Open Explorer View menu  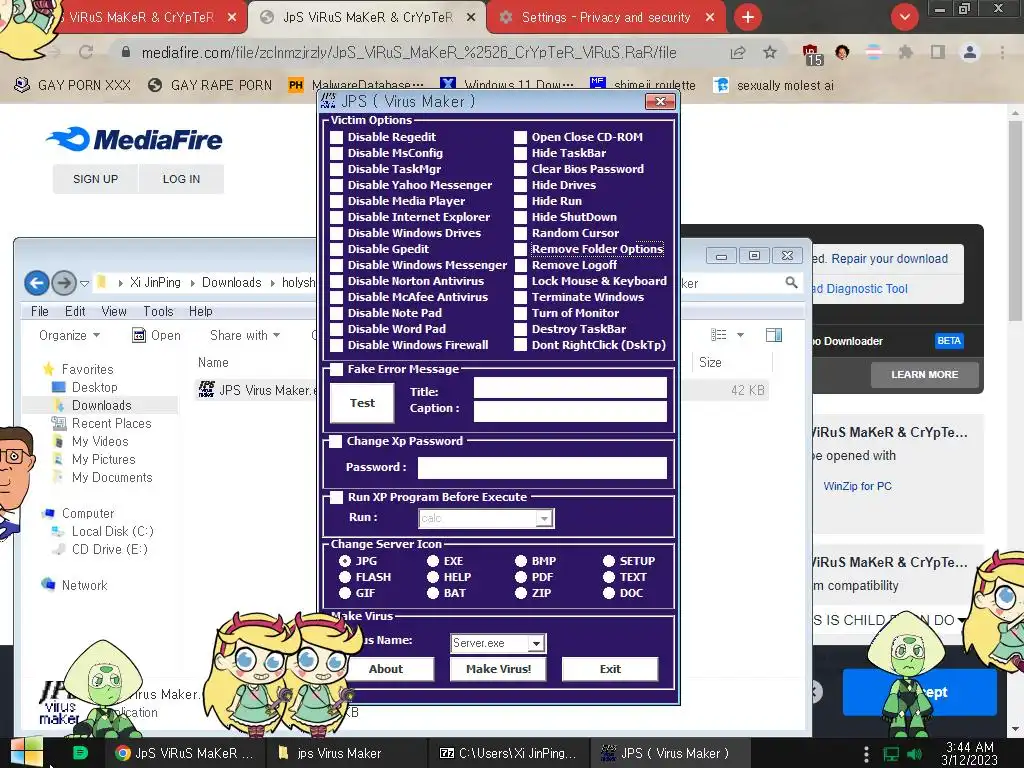(114, 312)
